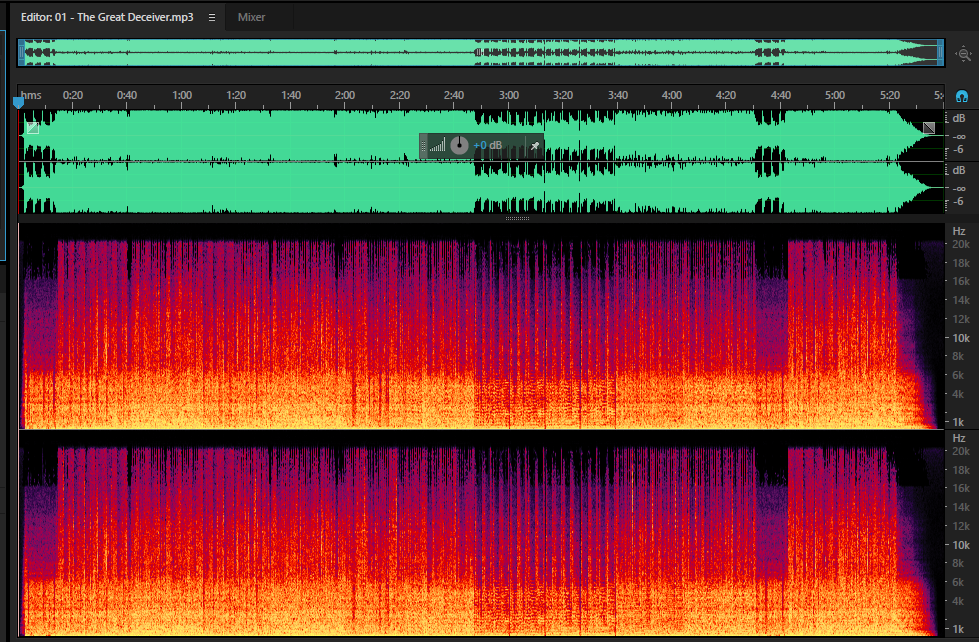The height and width of the screenshot is (642, 979).
Task: Click the right handle of the overview navigator
Action: click(940, 52)
